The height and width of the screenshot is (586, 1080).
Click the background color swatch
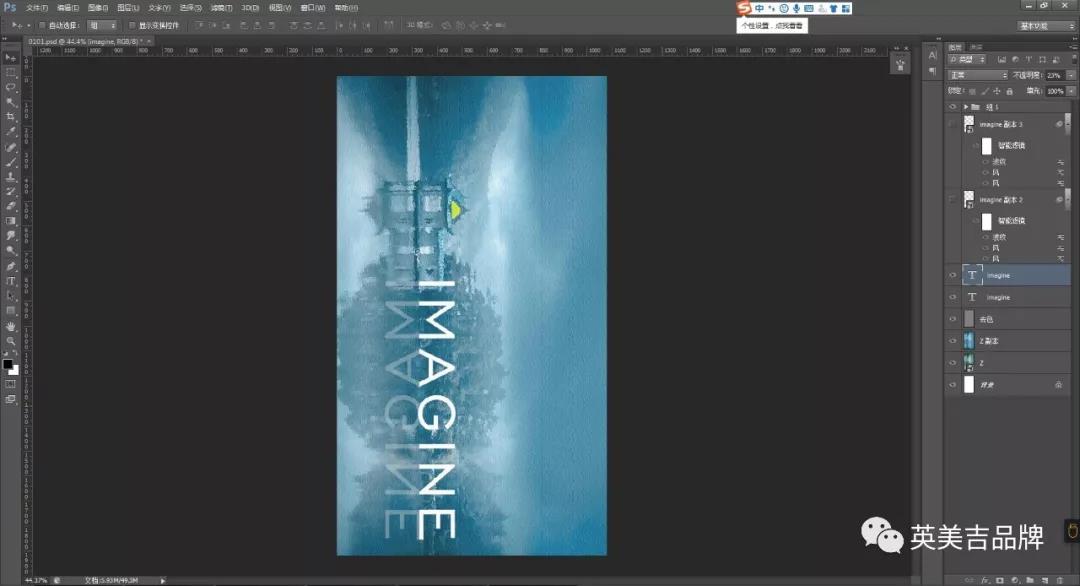(x=15, y=371)
